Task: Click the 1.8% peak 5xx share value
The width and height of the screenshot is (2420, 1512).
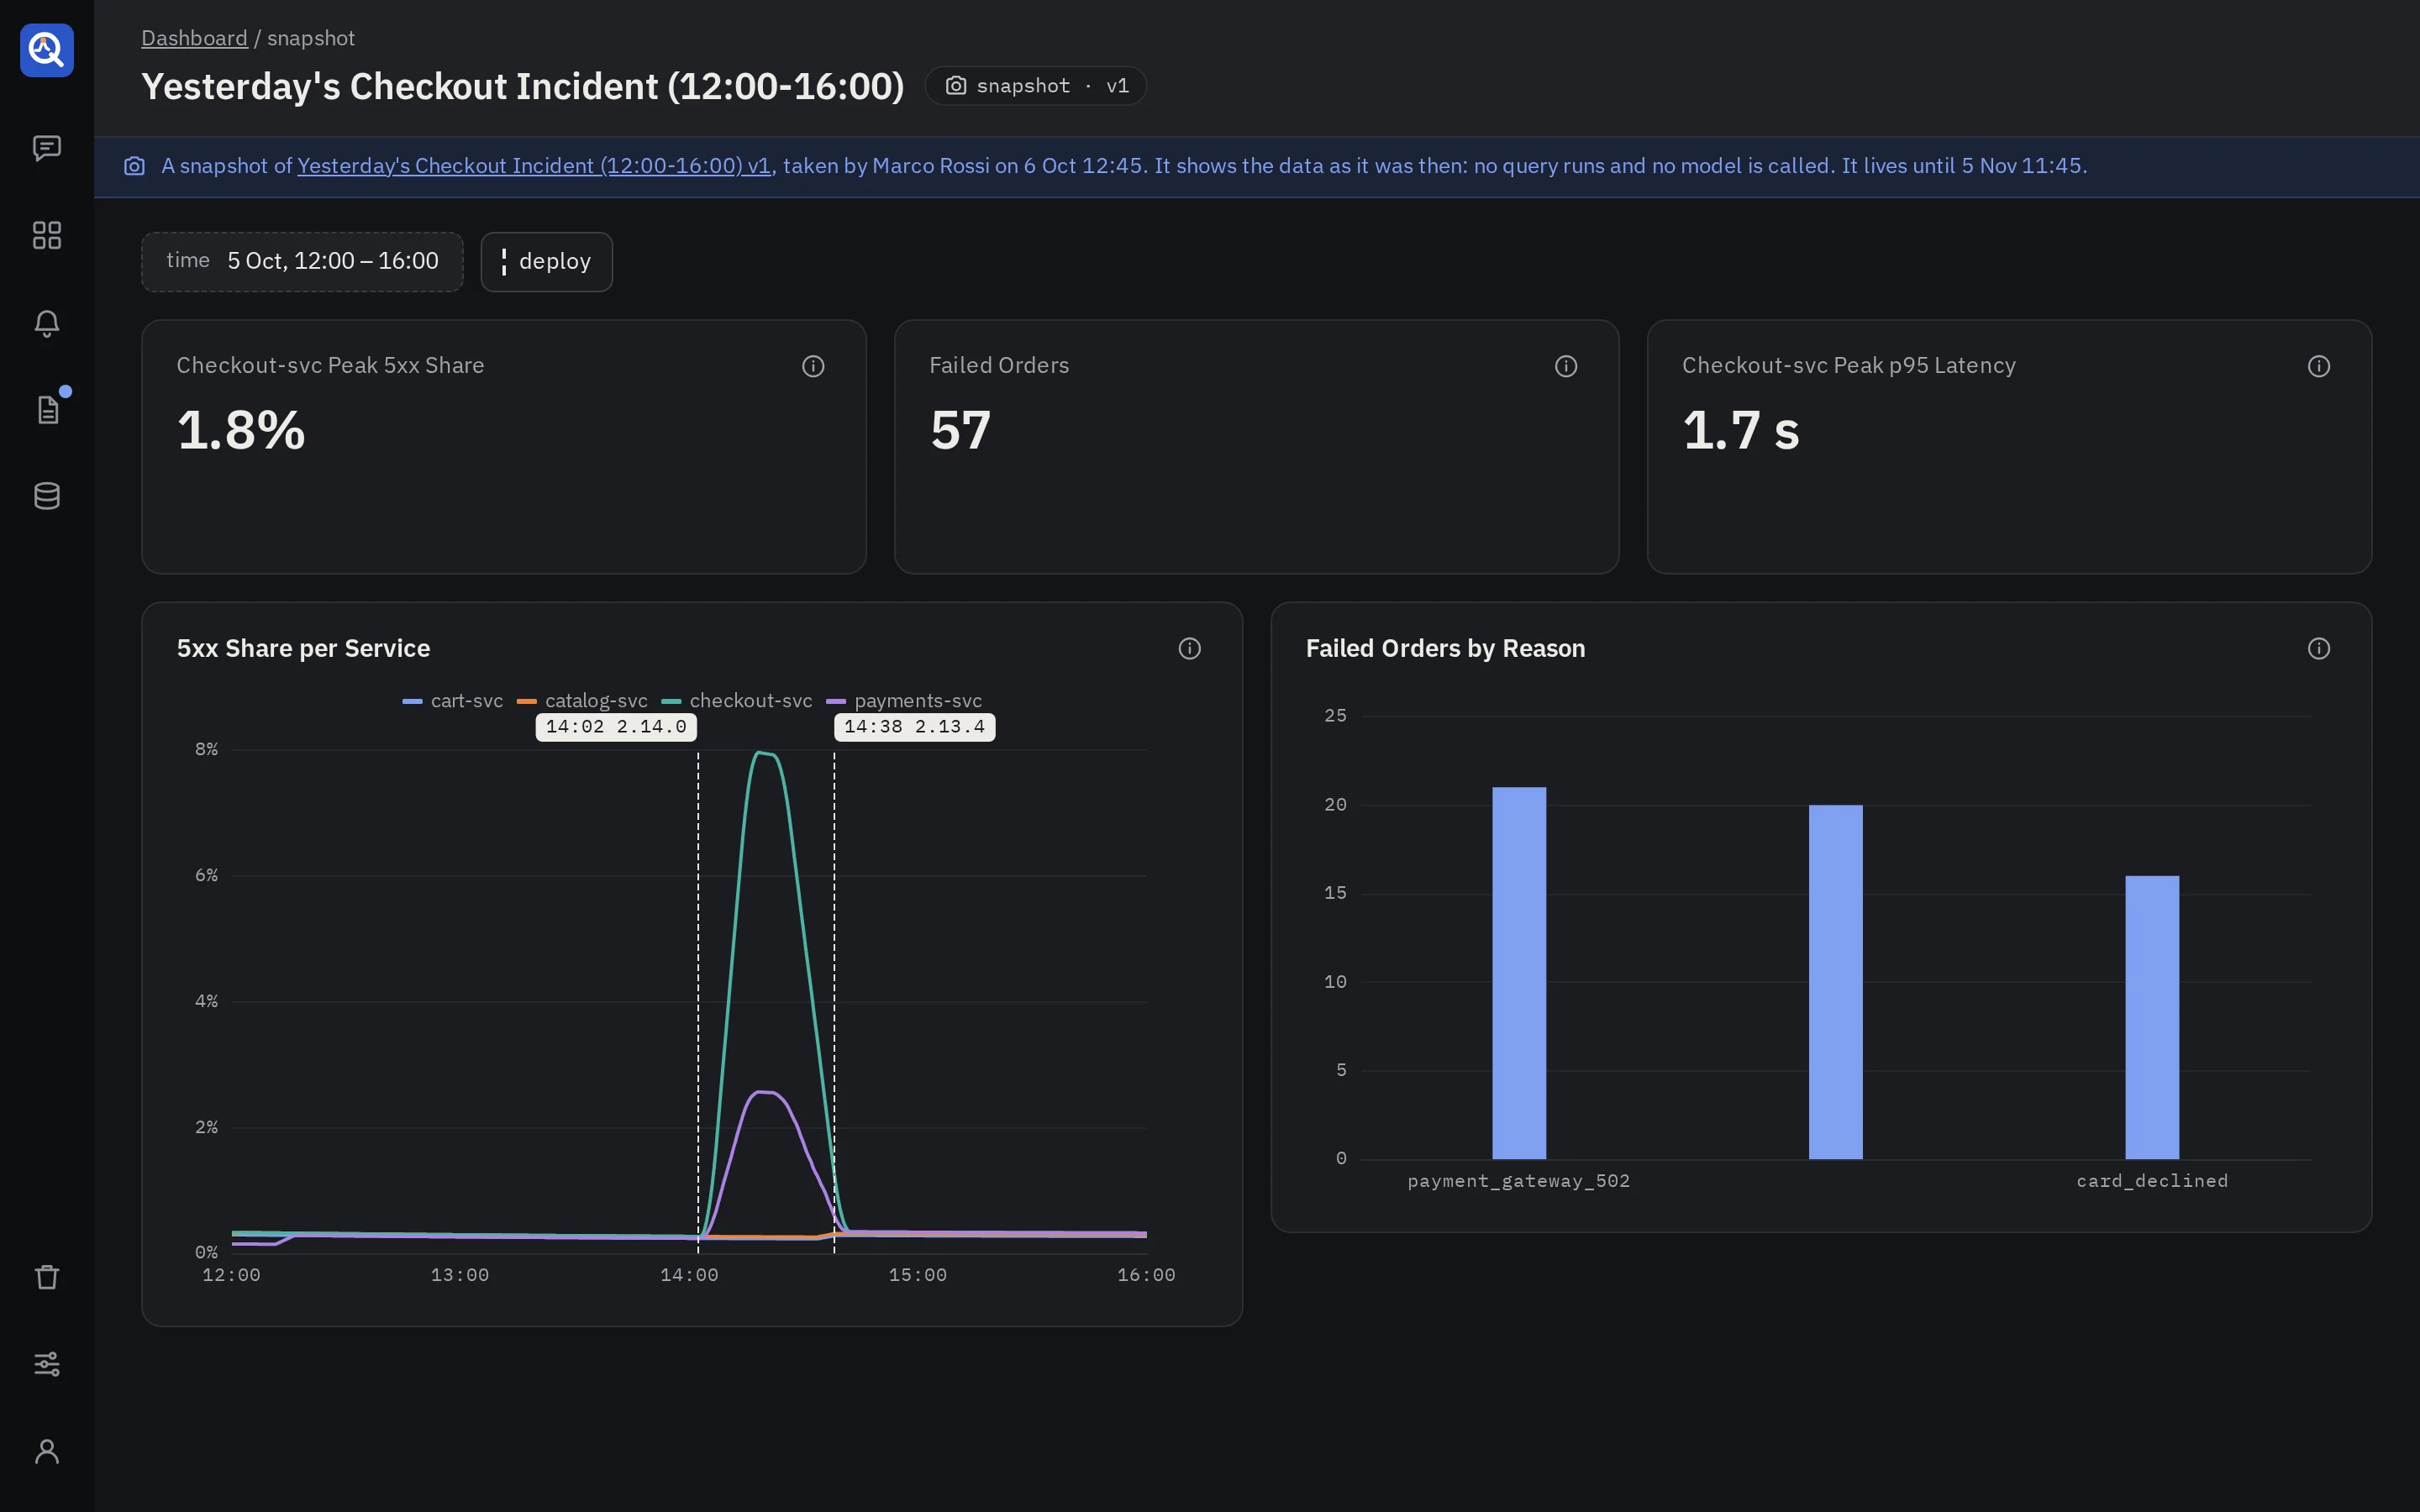Action: pyautogui.click(x=241, y=431)
